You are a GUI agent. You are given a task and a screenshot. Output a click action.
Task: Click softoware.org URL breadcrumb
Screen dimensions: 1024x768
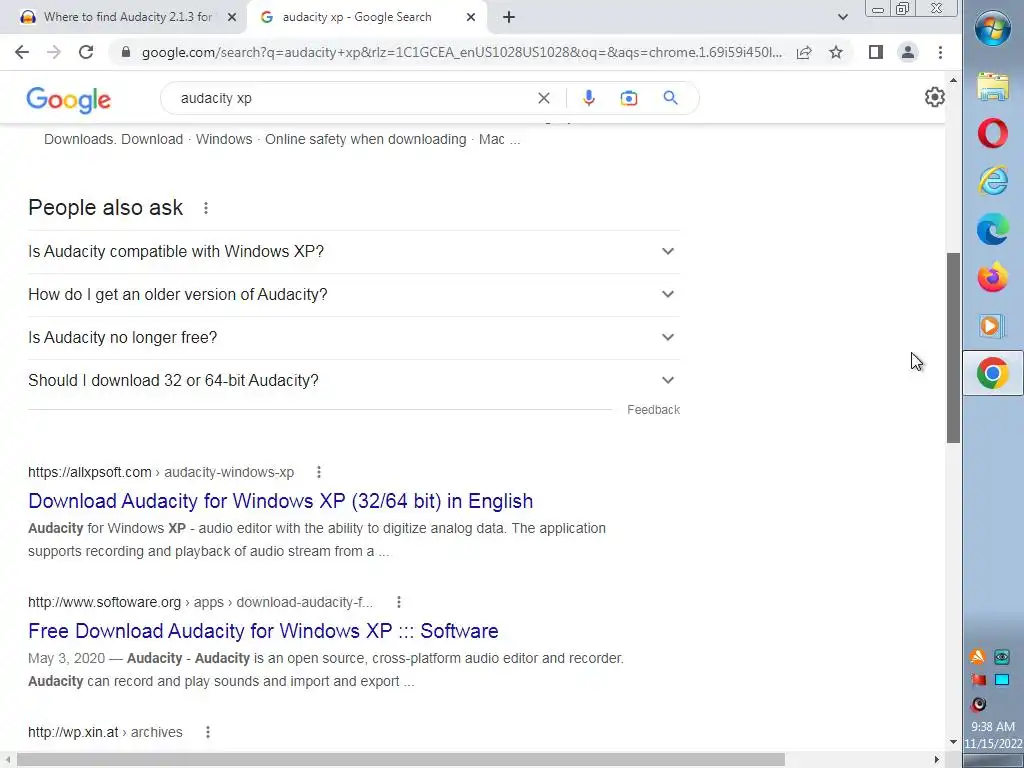coord(200,602)
